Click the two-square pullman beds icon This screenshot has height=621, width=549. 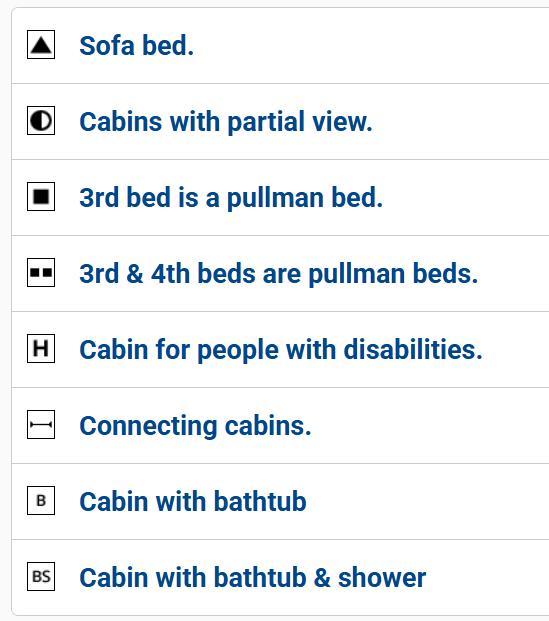[x=41, y=272]
